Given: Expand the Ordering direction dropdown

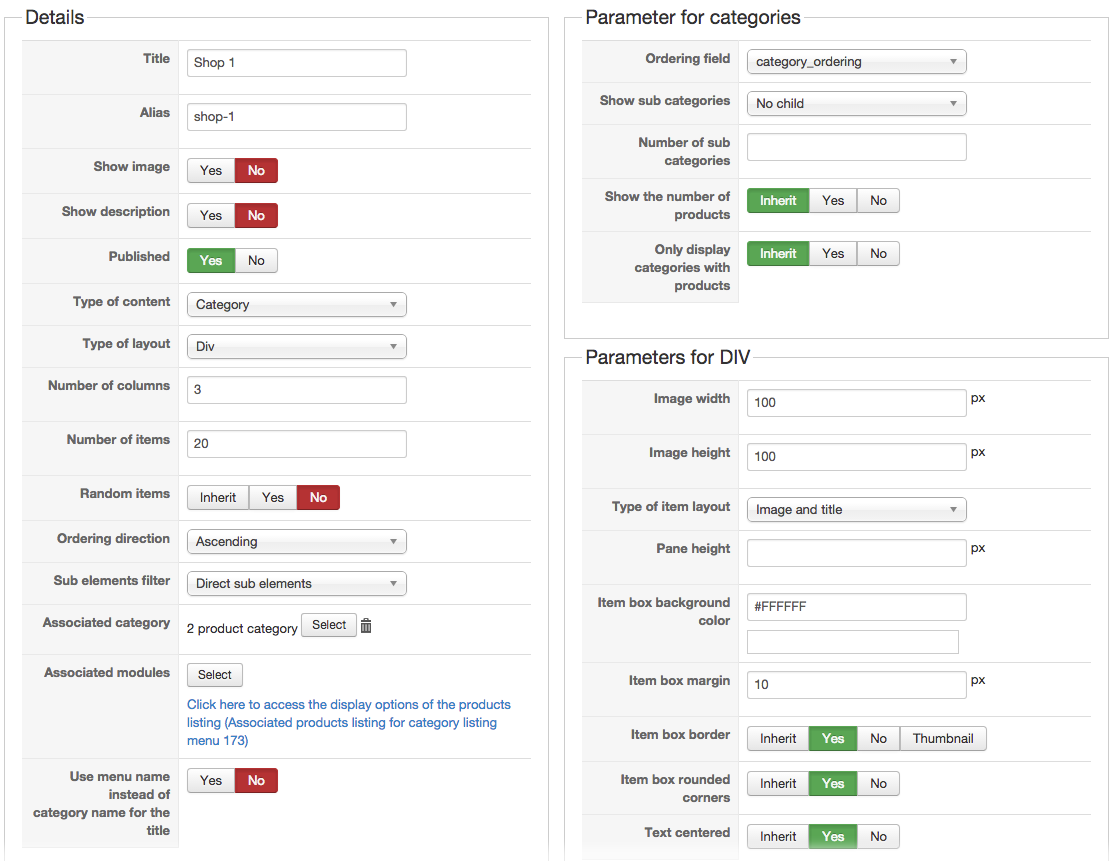Looking at the screenshot, I should point(296,542).
